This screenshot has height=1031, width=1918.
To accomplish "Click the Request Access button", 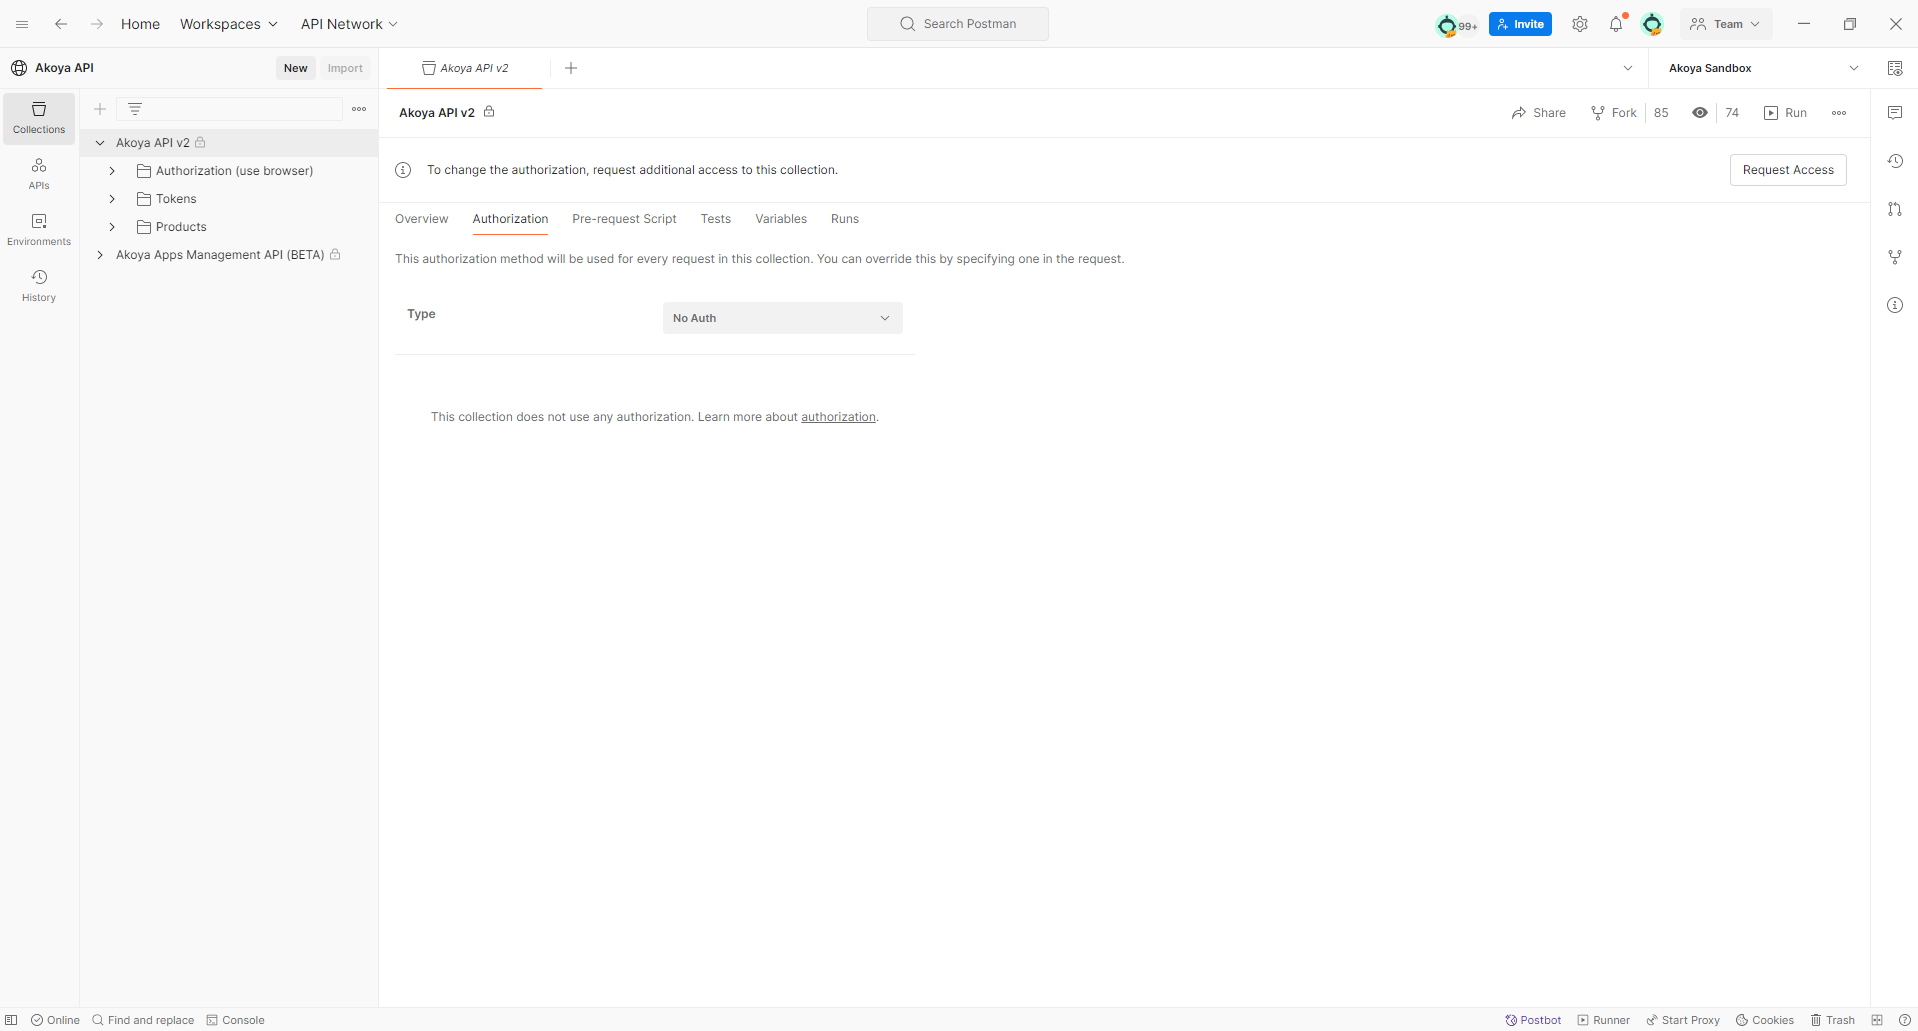I will point(1788,170).
